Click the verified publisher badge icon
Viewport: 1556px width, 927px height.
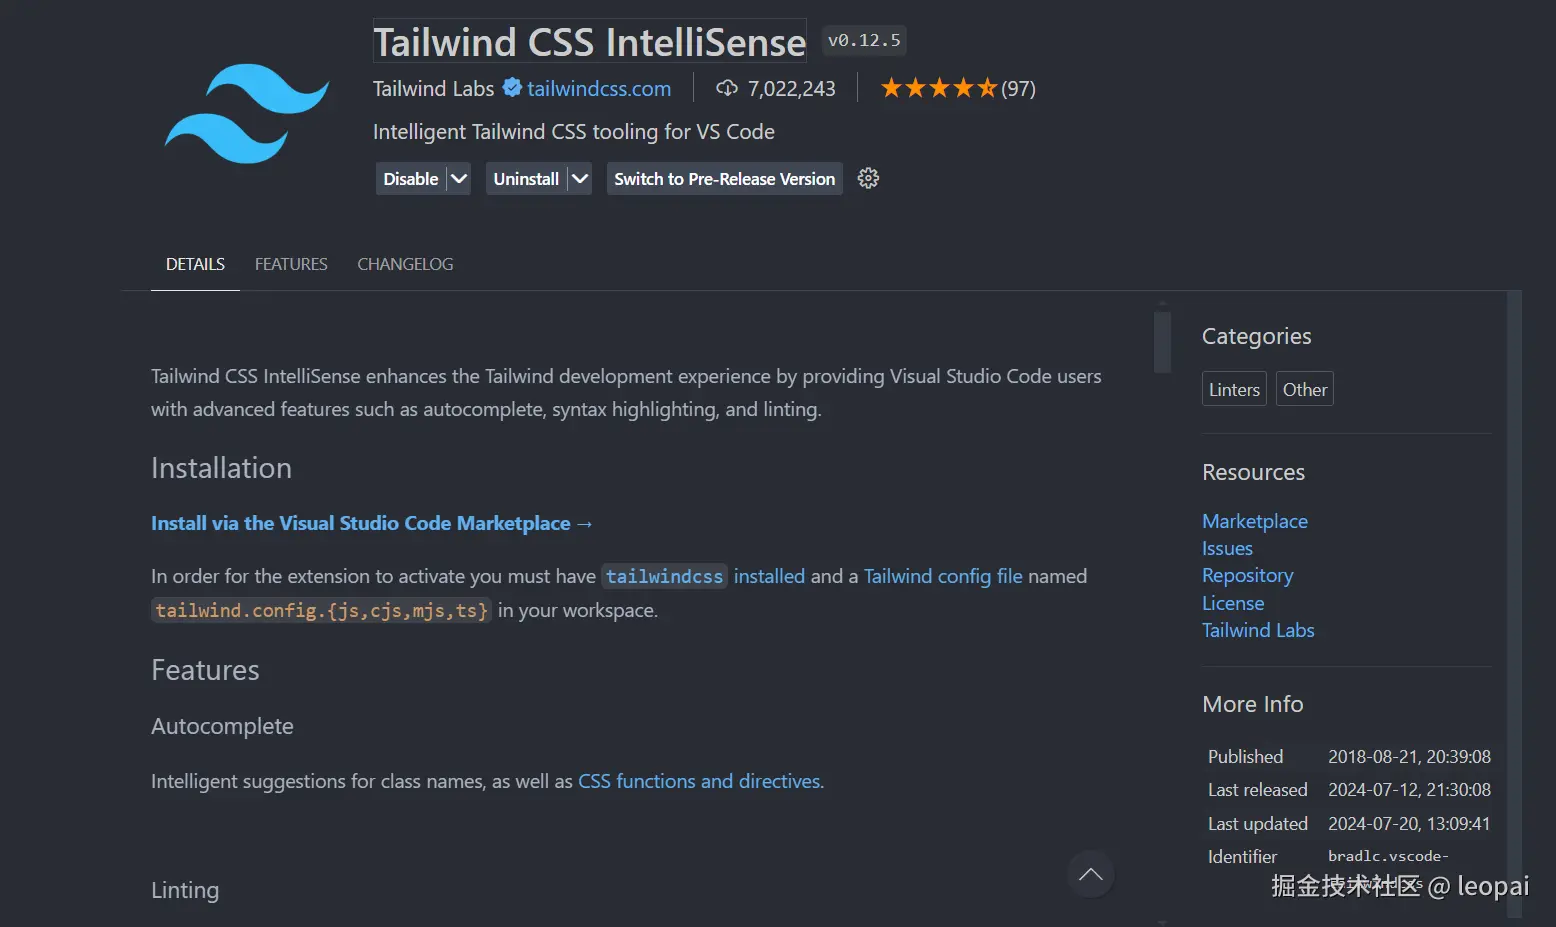point(512,88)
